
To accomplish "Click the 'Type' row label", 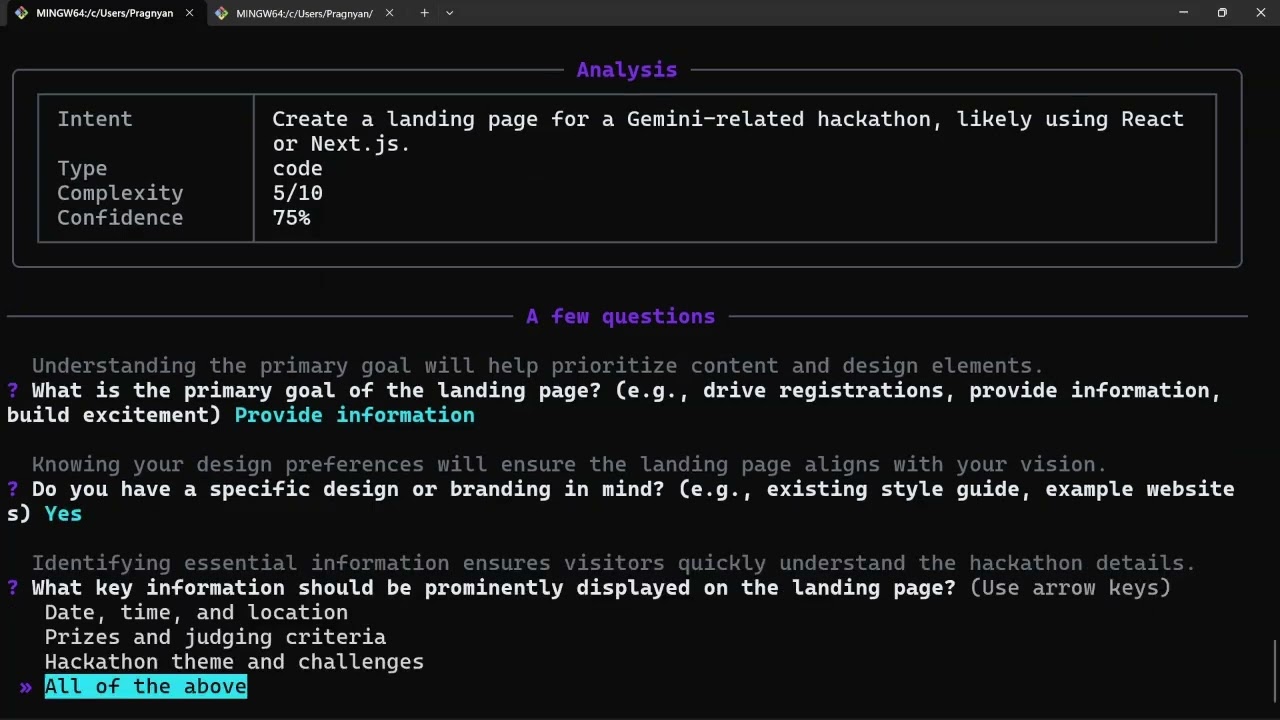I will pyautogui.click(x=82, y=168).
